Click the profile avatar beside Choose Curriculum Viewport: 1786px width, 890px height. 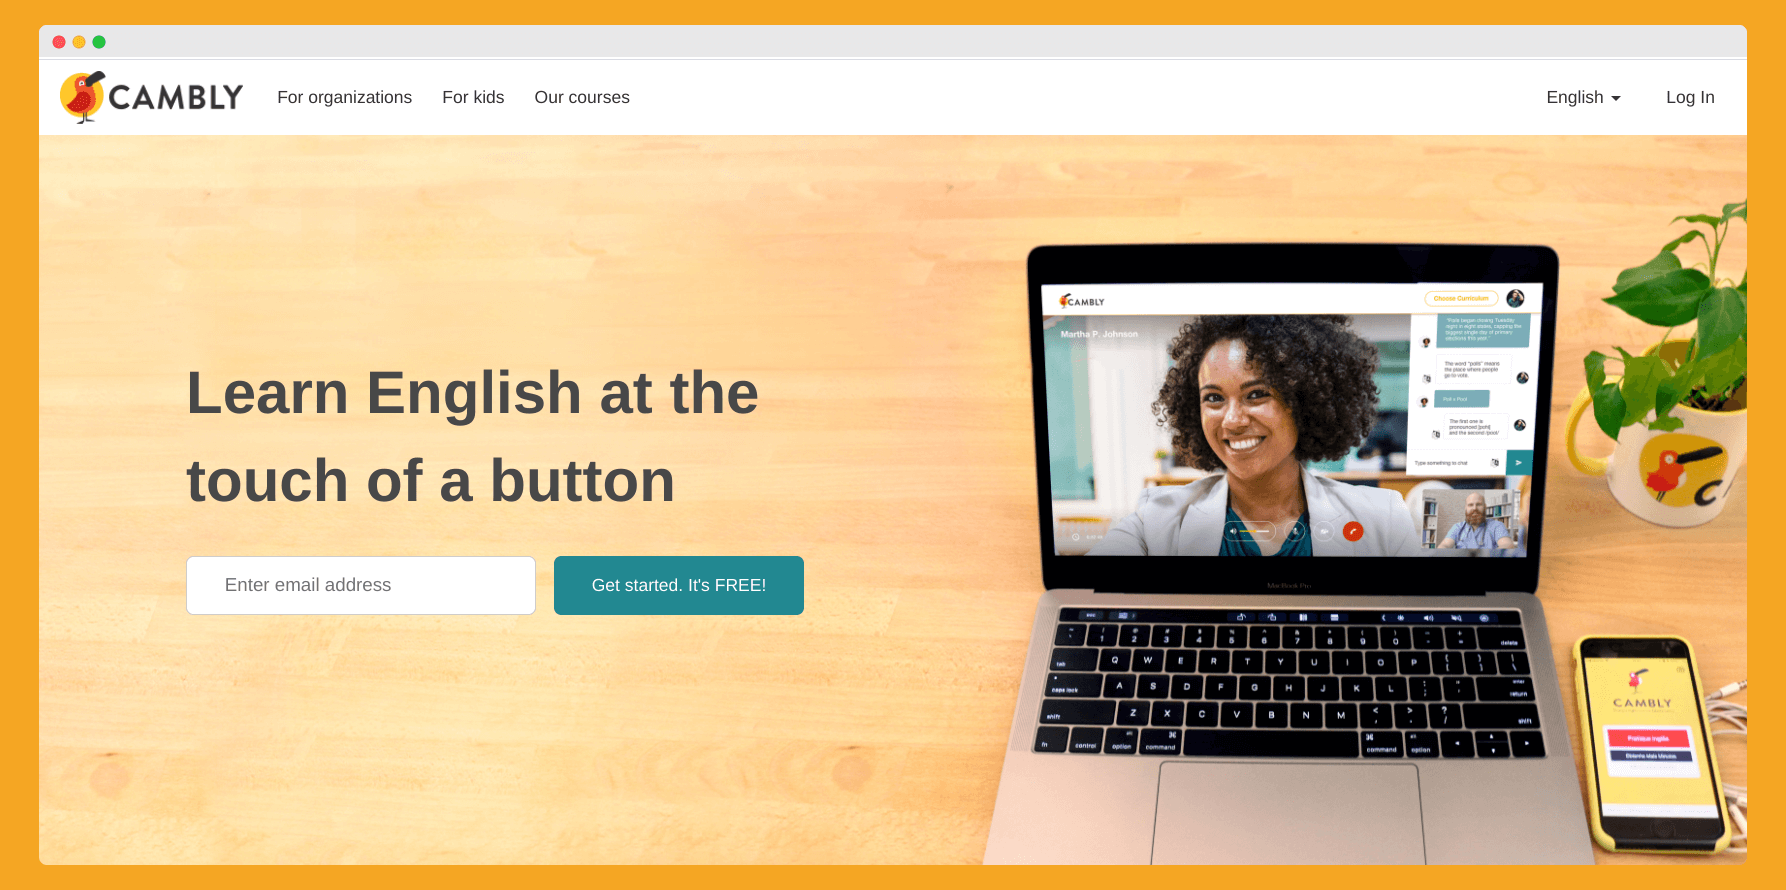pyautogui.click(x=1515, y=298)
